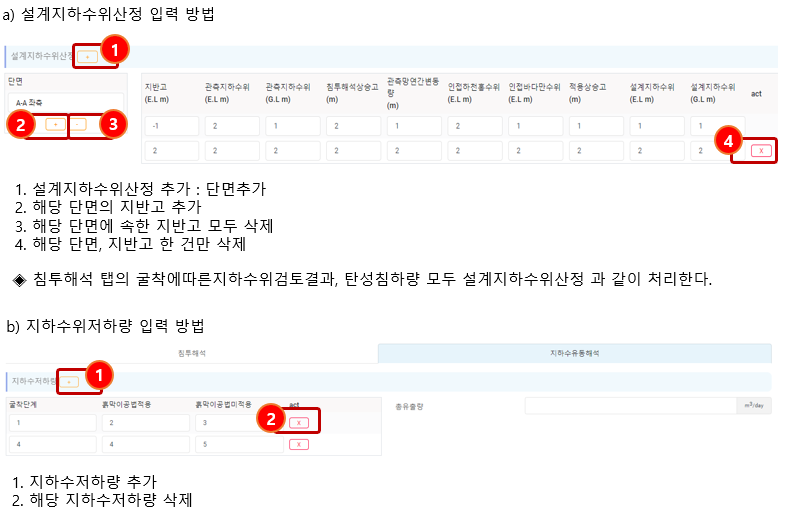
Task: Click the 지하수저하량 section title
Action: click(x=34, y=381)
